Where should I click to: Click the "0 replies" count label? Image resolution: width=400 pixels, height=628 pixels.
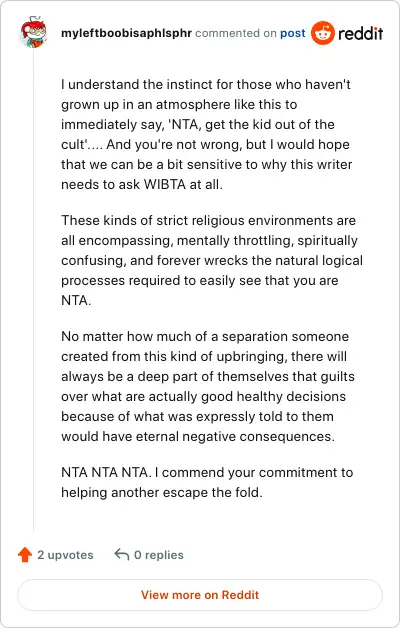(x=159, y=555)
